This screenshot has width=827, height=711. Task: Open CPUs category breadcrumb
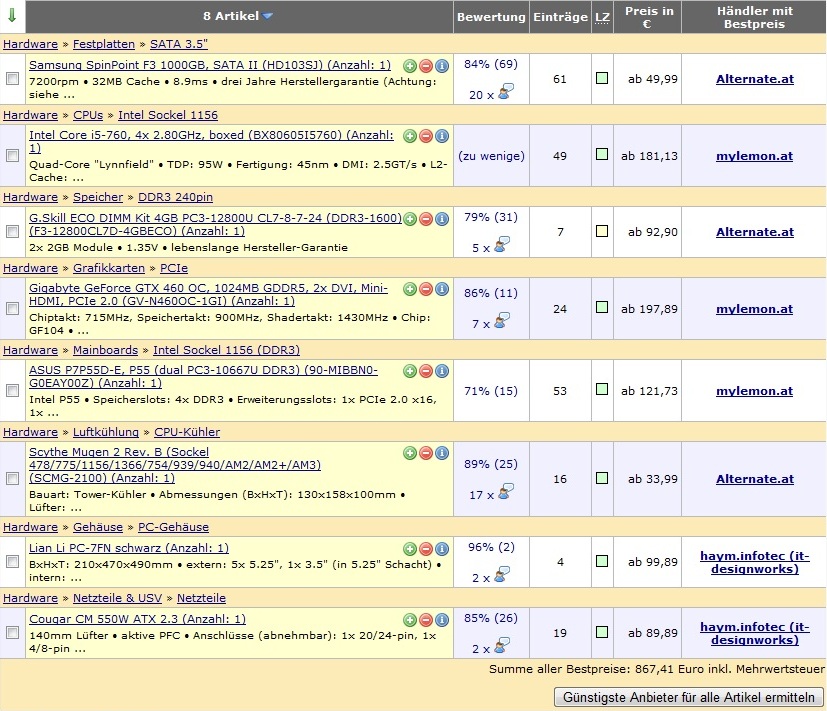tap(88, 115)
